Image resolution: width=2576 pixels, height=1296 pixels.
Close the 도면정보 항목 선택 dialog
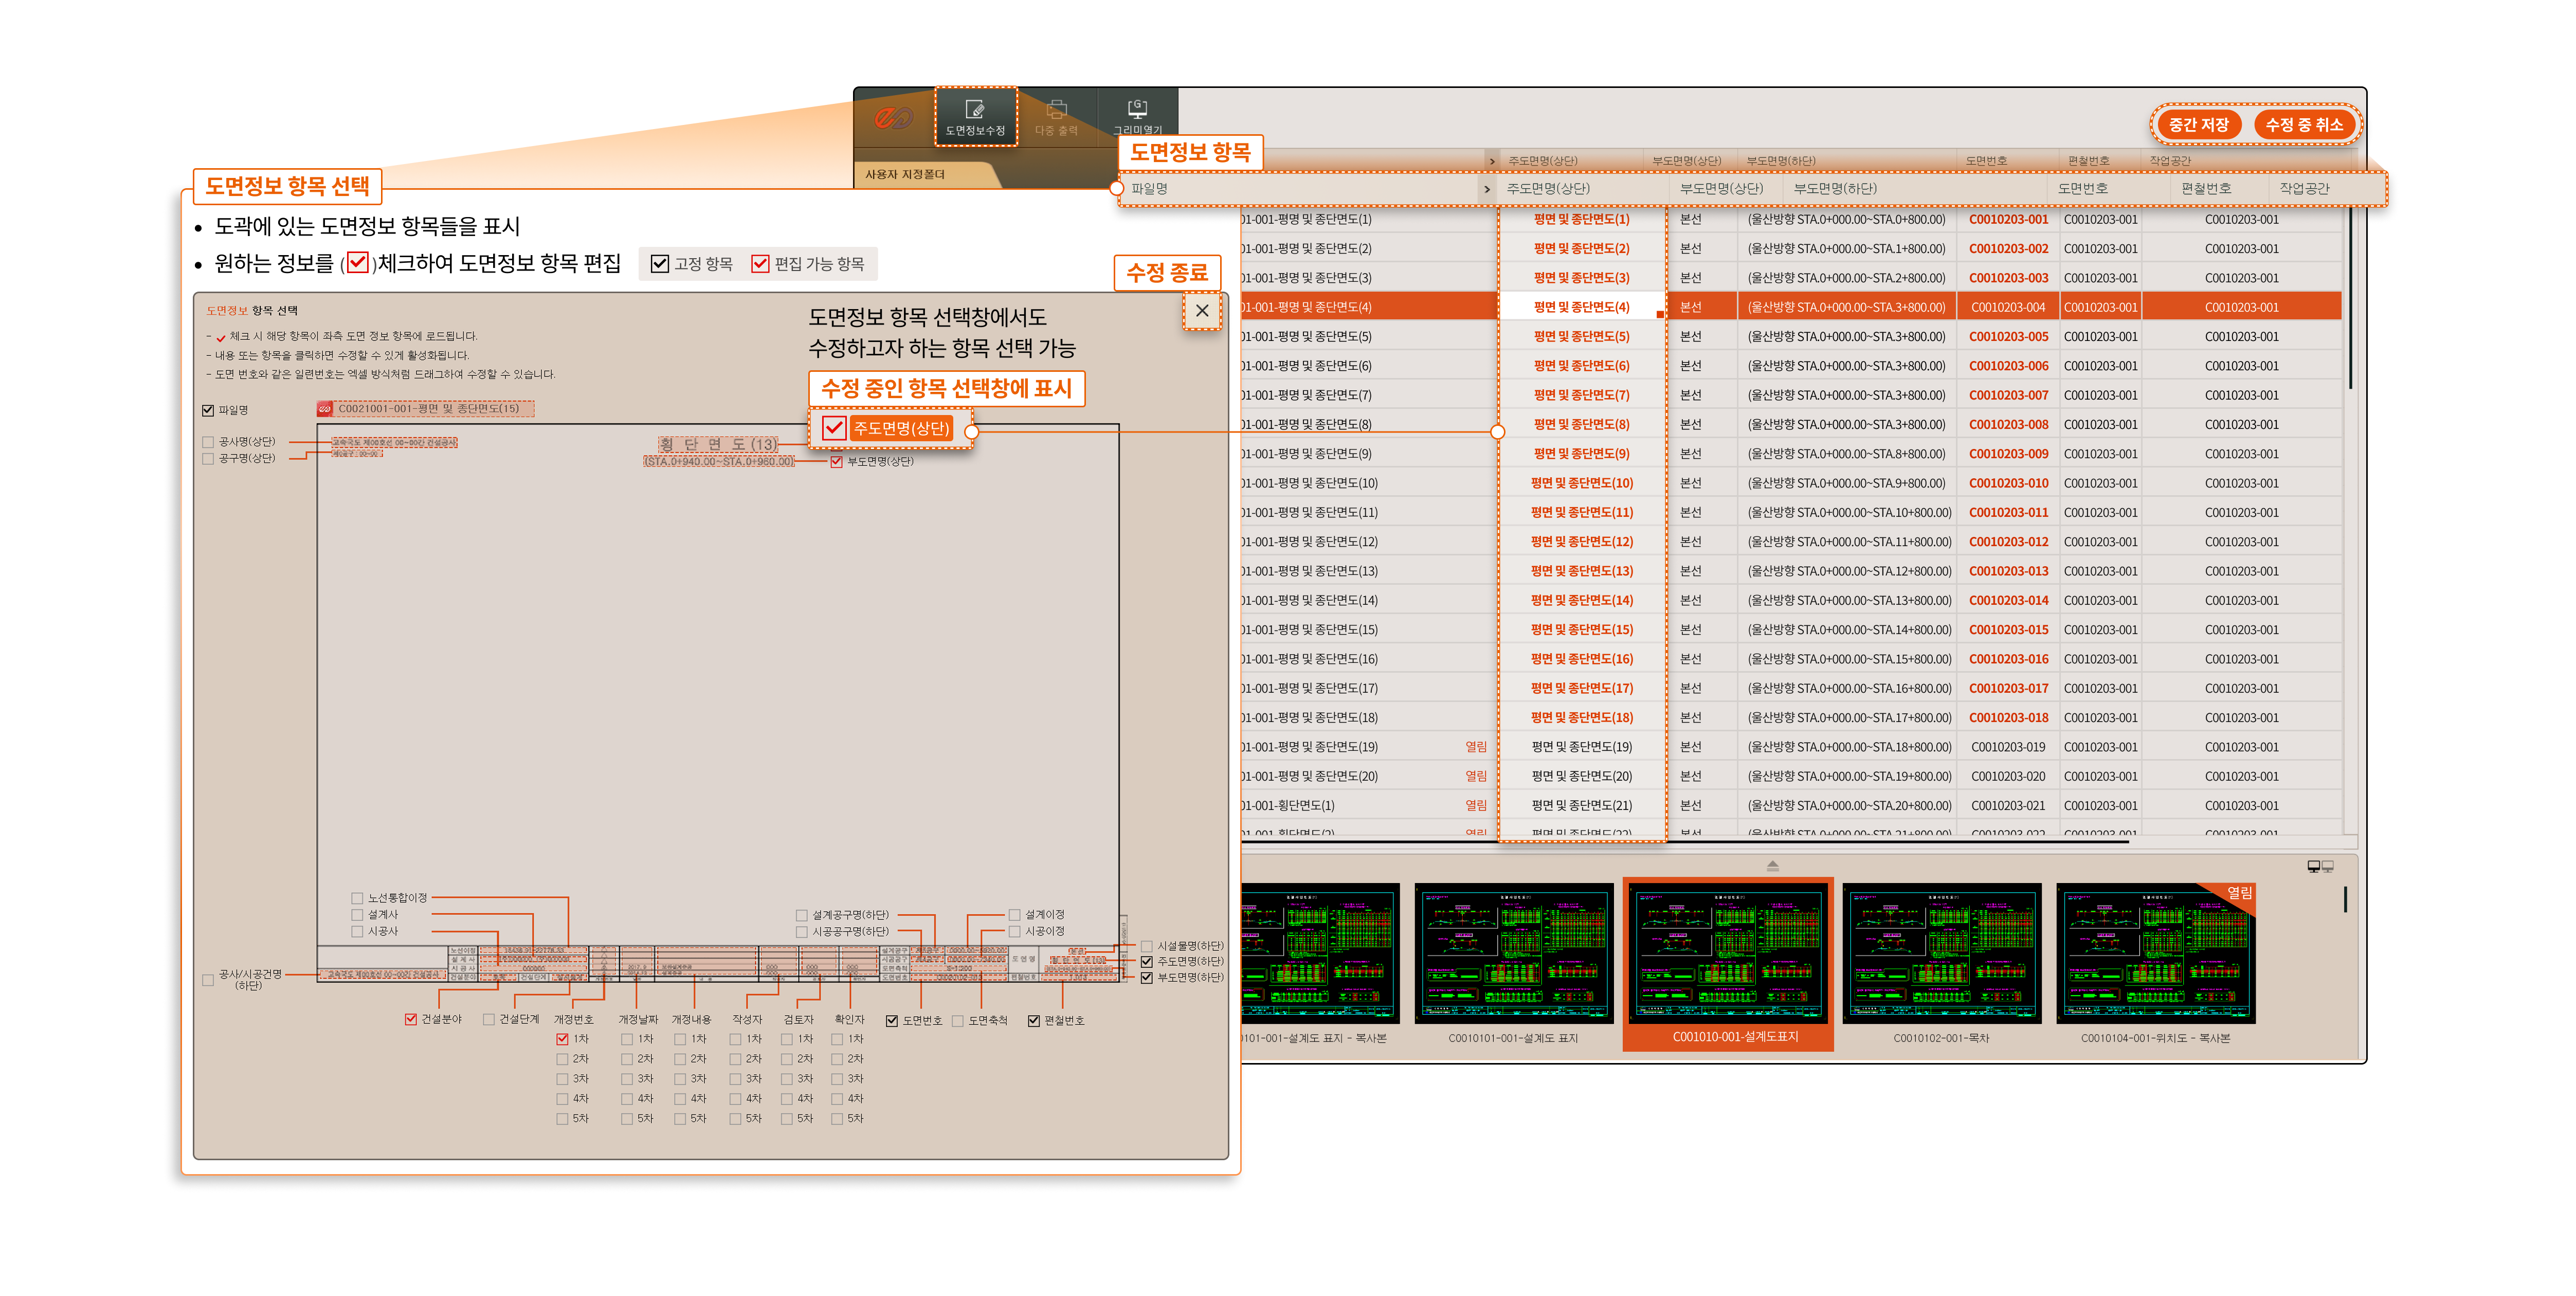[x=1202, y=311]
